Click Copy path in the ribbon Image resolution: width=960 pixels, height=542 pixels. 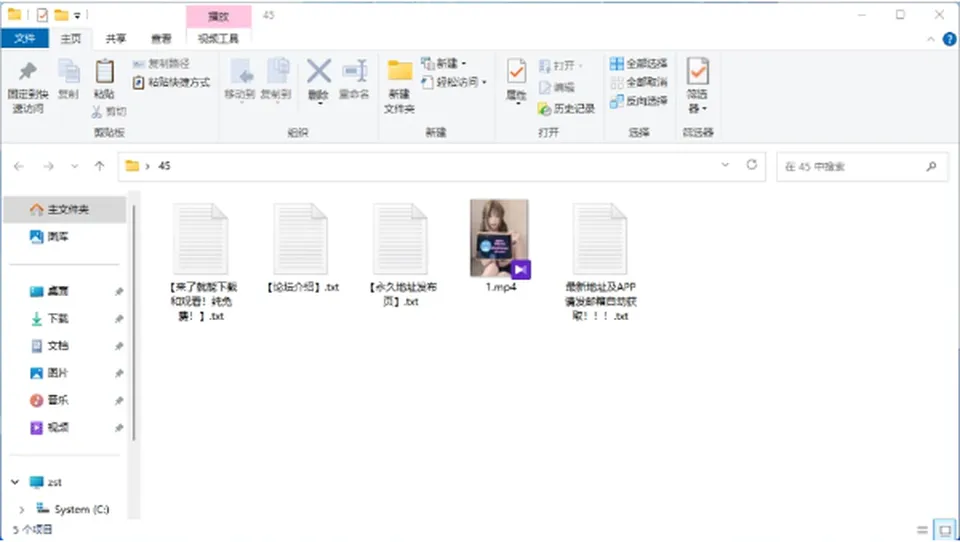(162, 64)
